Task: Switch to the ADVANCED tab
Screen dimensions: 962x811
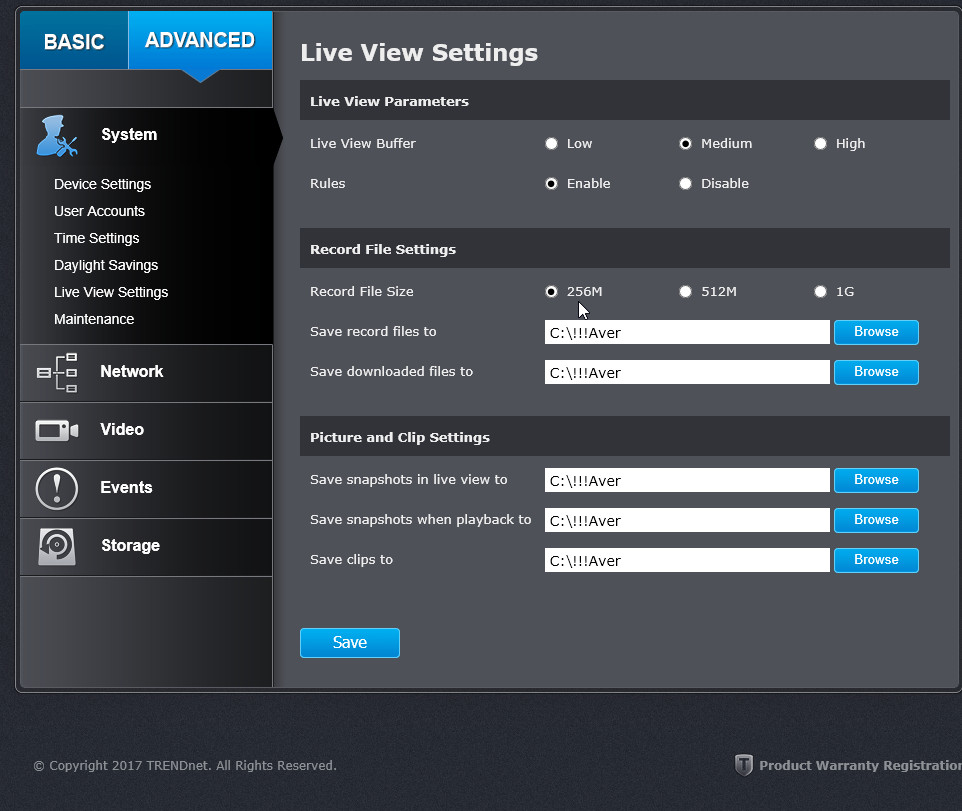Action: (x=200, y=40)
